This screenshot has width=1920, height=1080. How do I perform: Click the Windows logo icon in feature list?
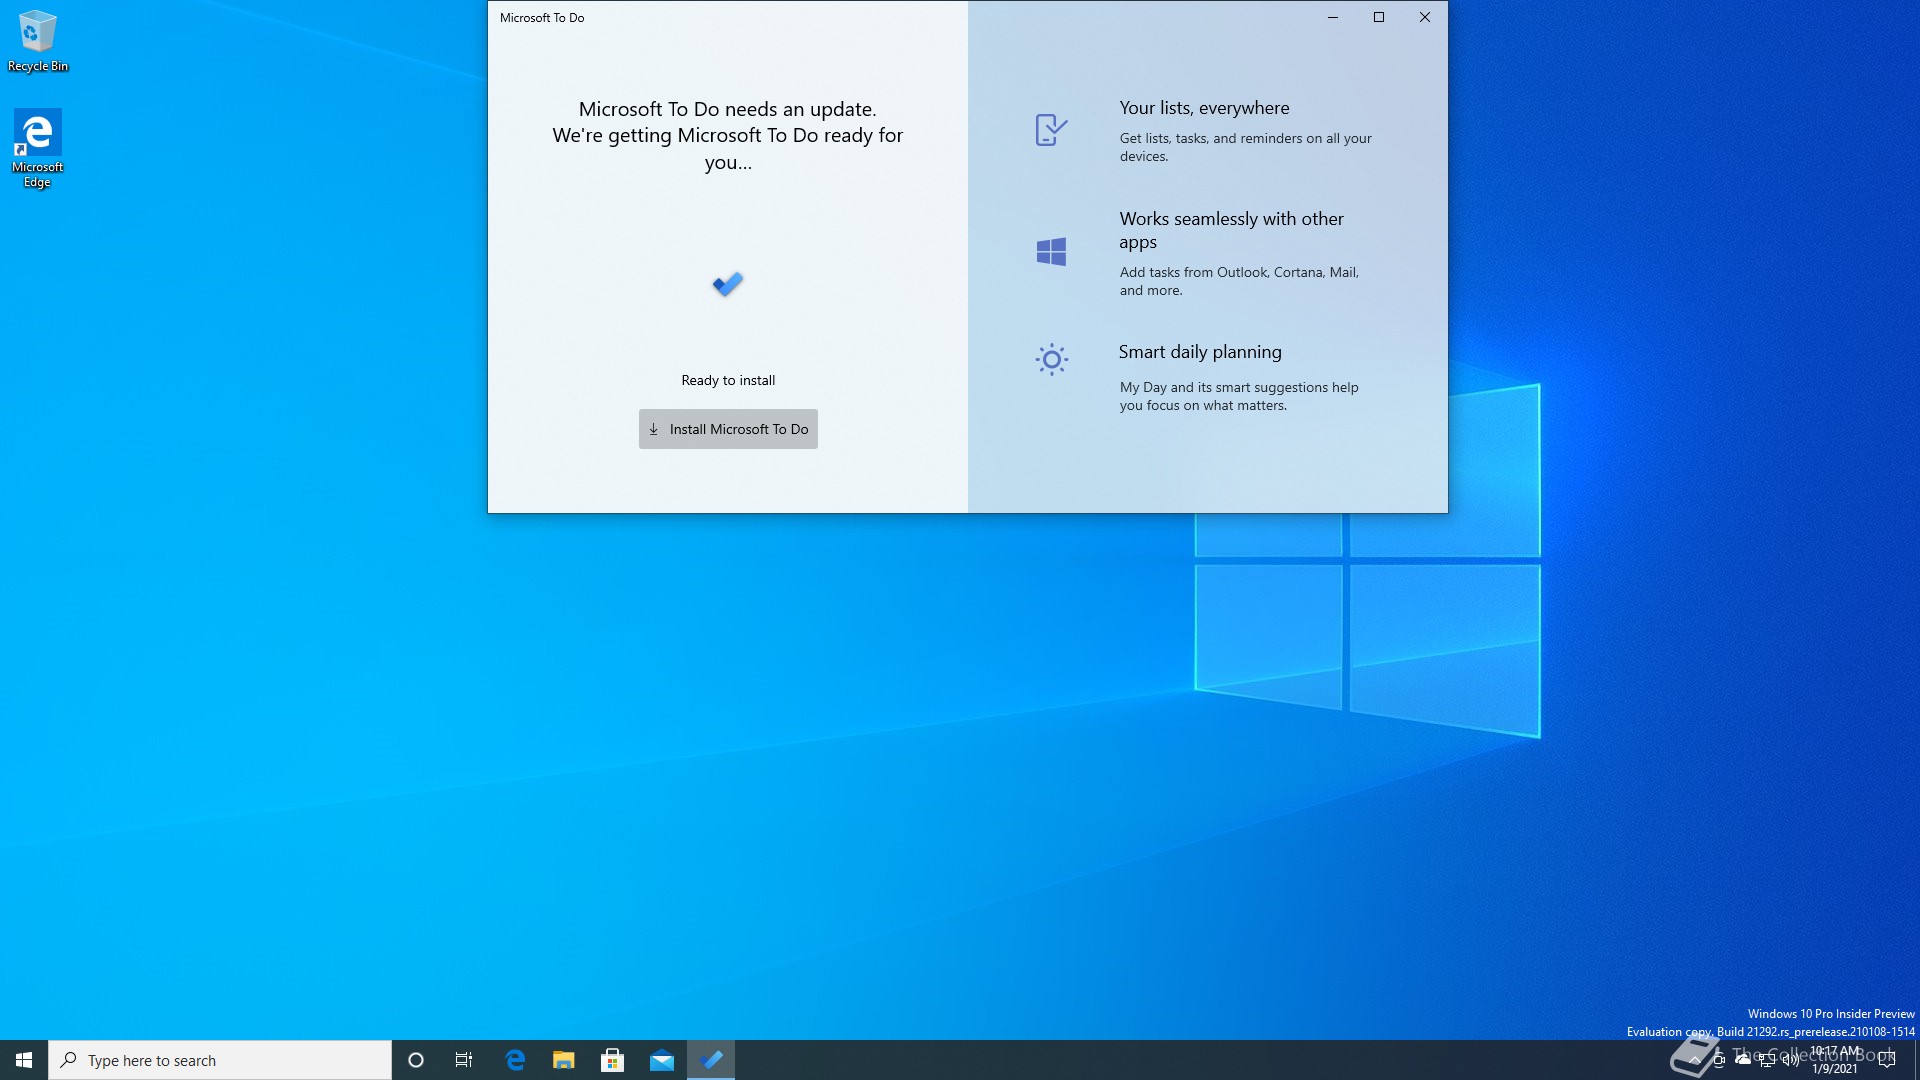1051,252
